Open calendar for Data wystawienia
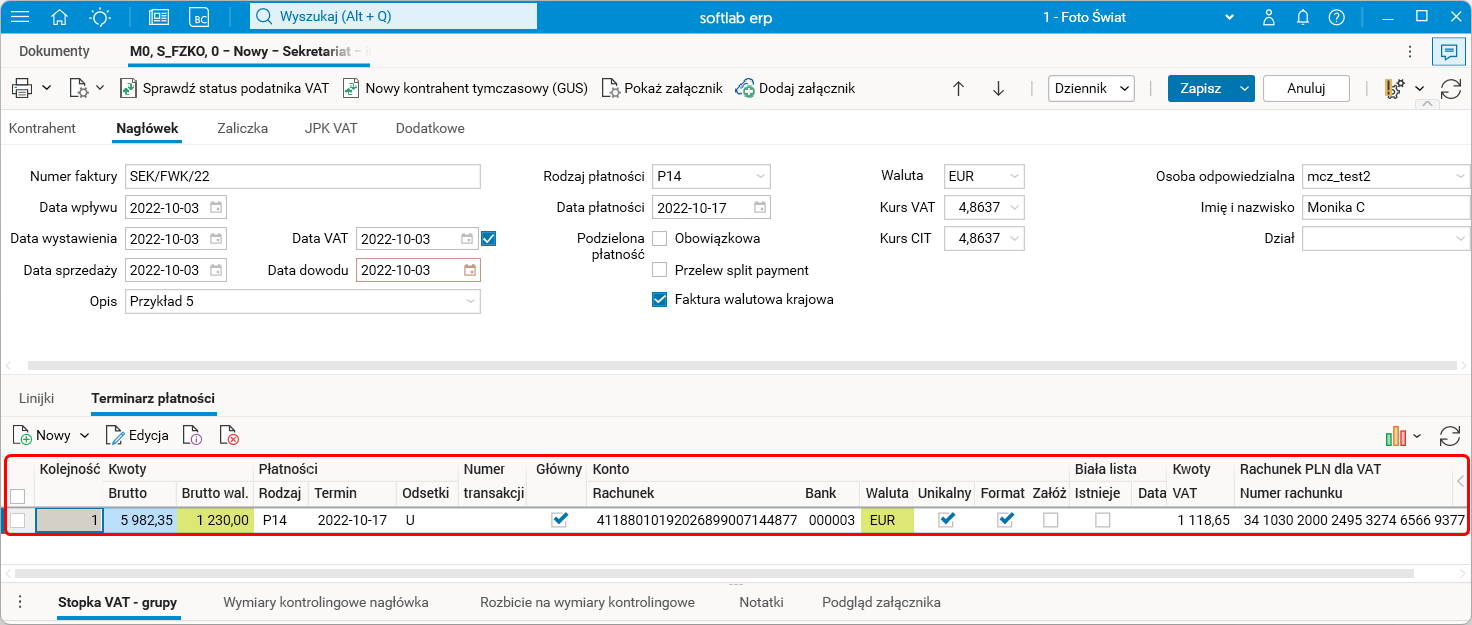This screenshot has height=625, width=1472. 215,239
